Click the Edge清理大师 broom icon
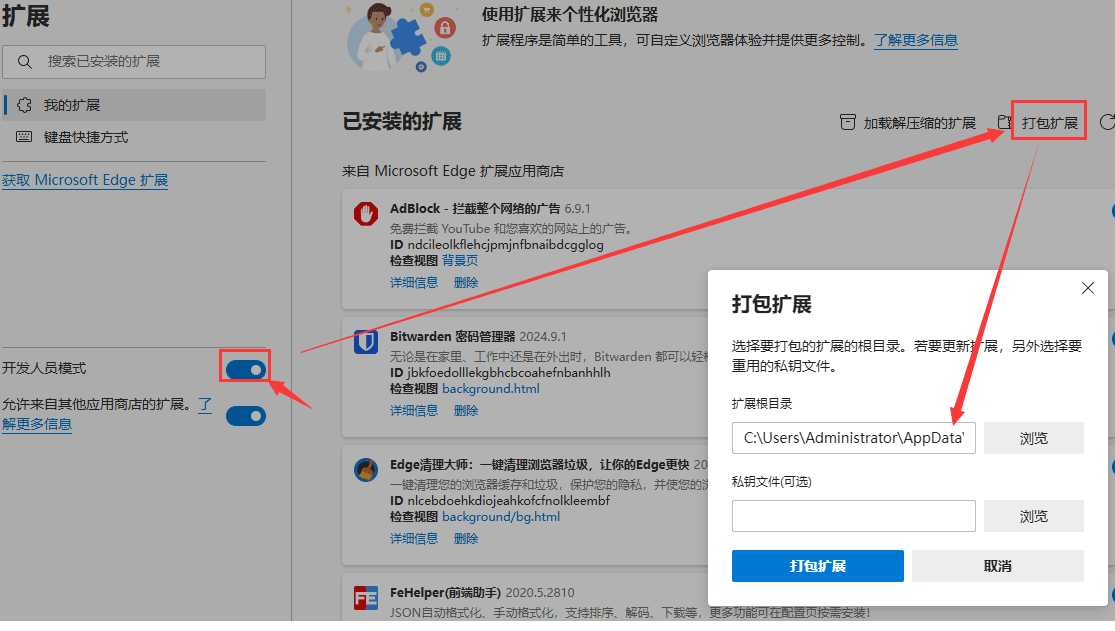The image size is (1115, 631). tap(366, 470)
